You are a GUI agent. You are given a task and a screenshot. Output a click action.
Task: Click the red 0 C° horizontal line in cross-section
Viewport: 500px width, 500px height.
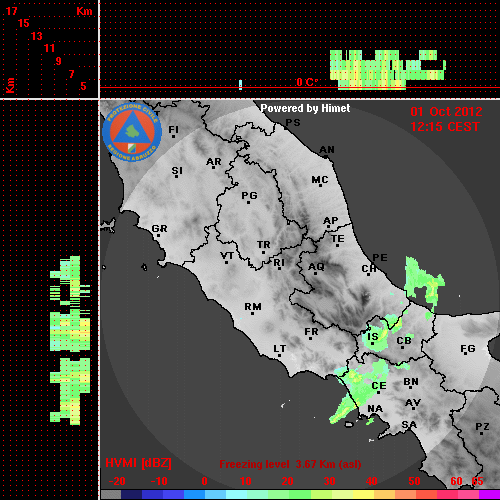[300, 88]
